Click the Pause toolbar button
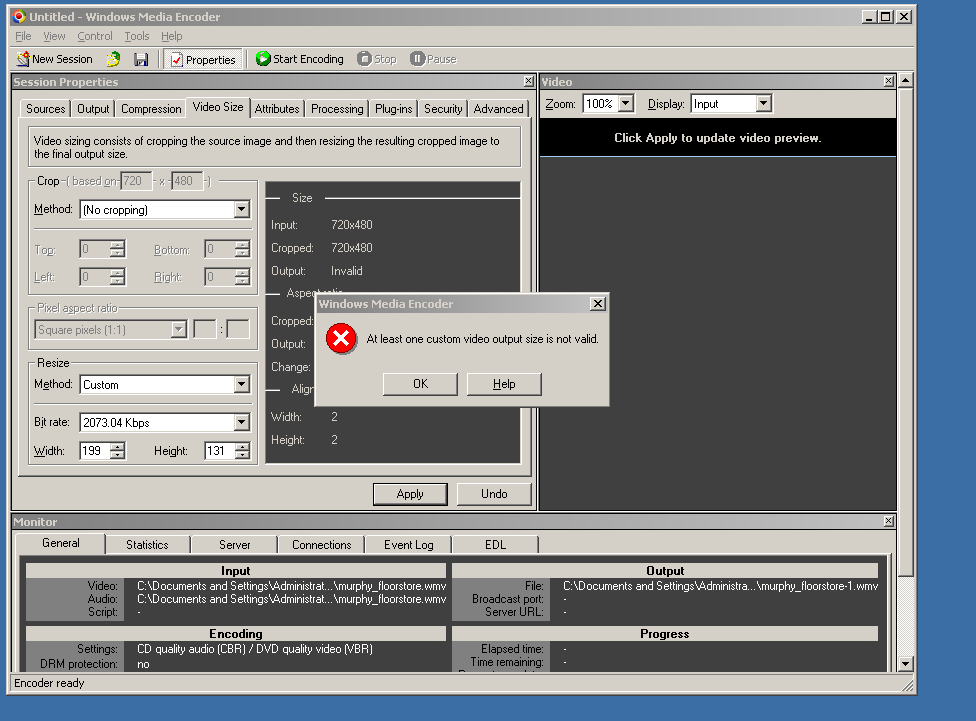The height and width of the screenshot is (721, 976). click(433, 59)
